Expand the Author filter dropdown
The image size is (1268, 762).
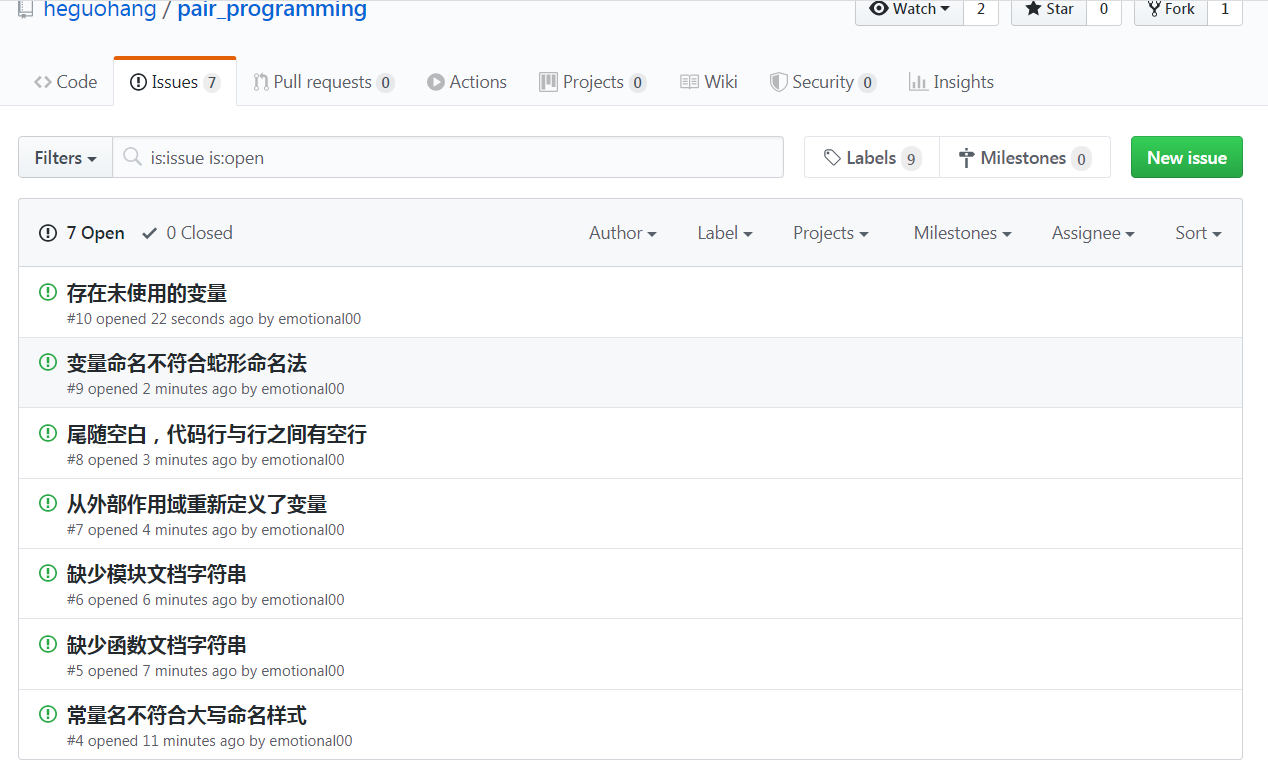[x=623, y=233]
